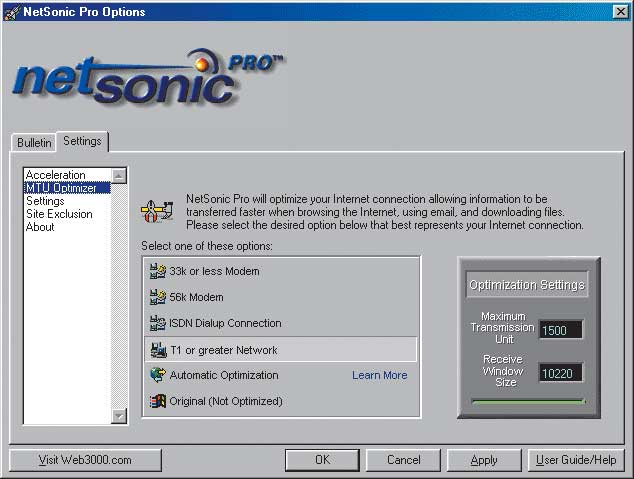Switch to the Settings tab
Viewport: 634px width, 479px height.
tap(83, 142)
